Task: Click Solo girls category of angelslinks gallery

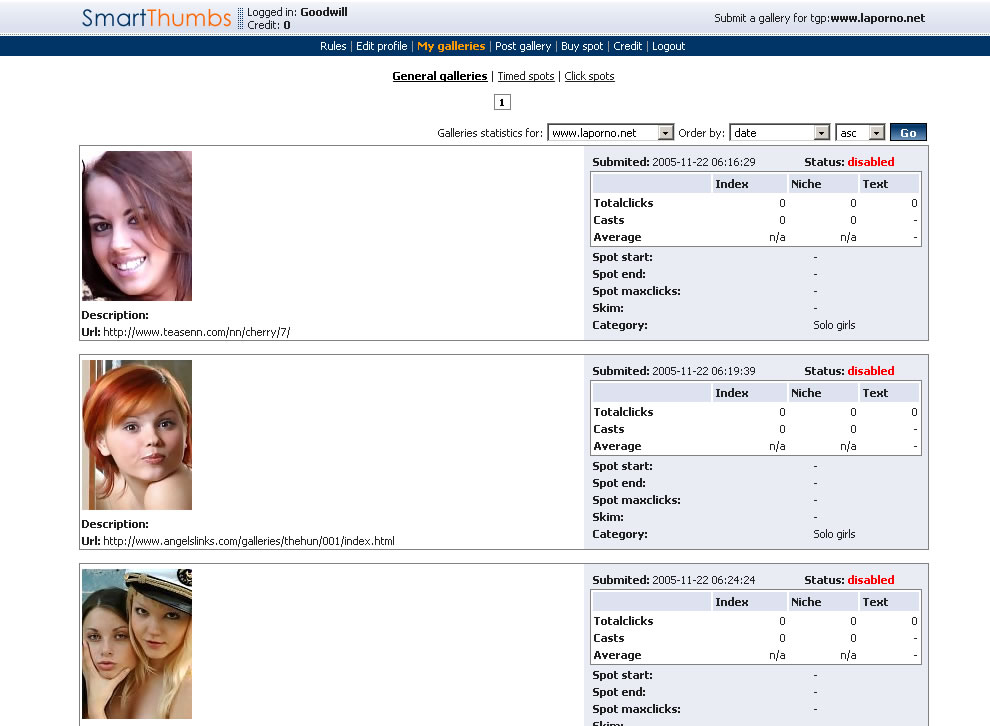Action: click(834, 534)
